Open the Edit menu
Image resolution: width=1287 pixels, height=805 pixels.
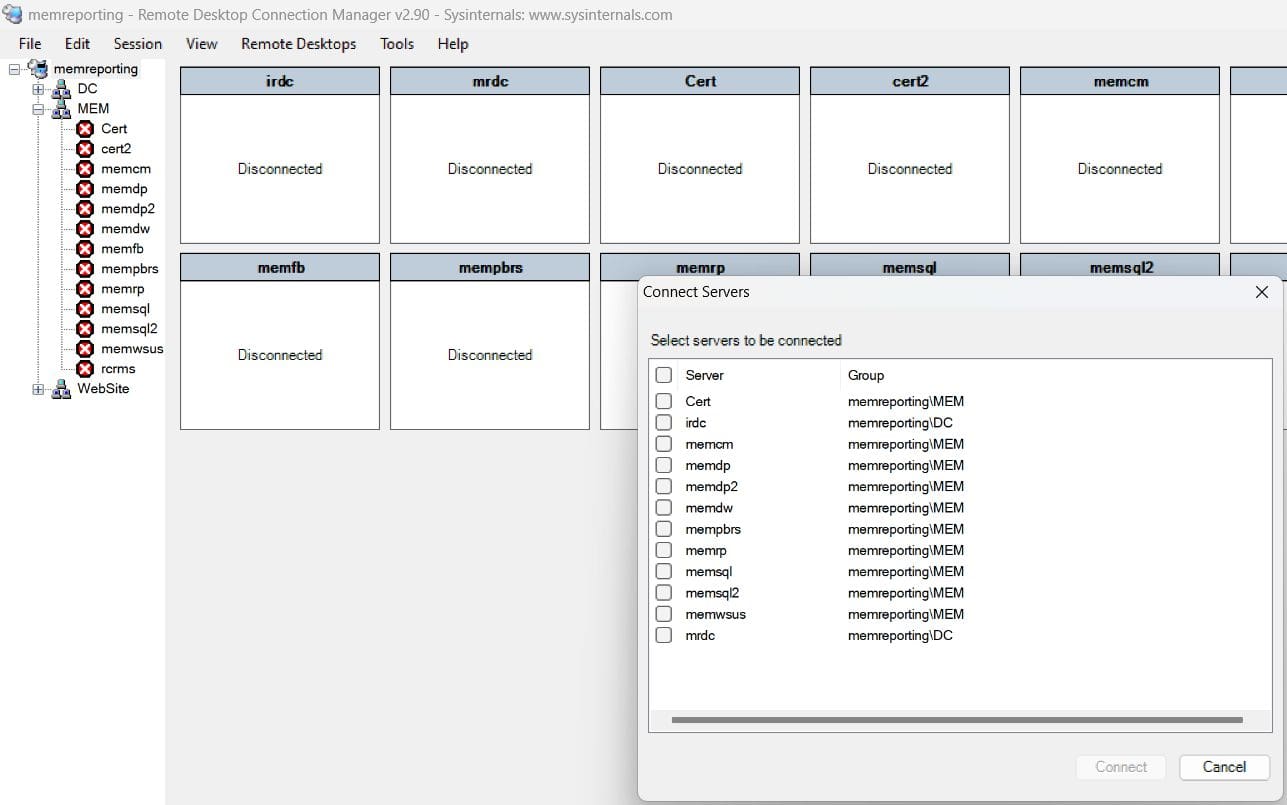point(77,44)
